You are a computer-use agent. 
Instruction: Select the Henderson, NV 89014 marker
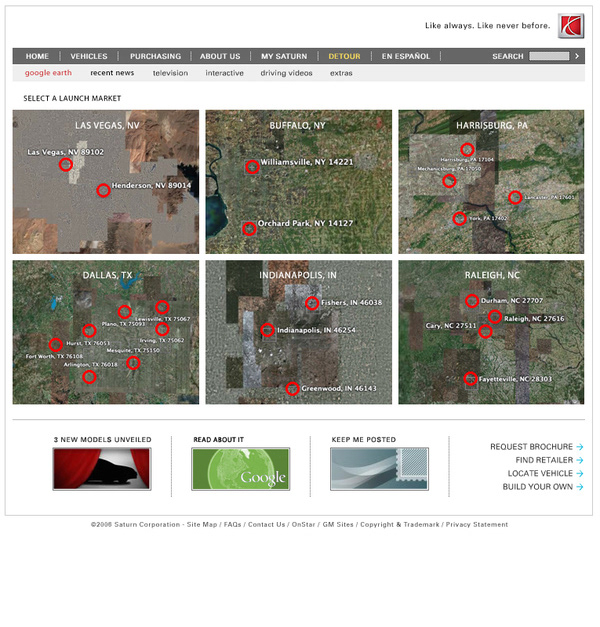tap(103, 190)
